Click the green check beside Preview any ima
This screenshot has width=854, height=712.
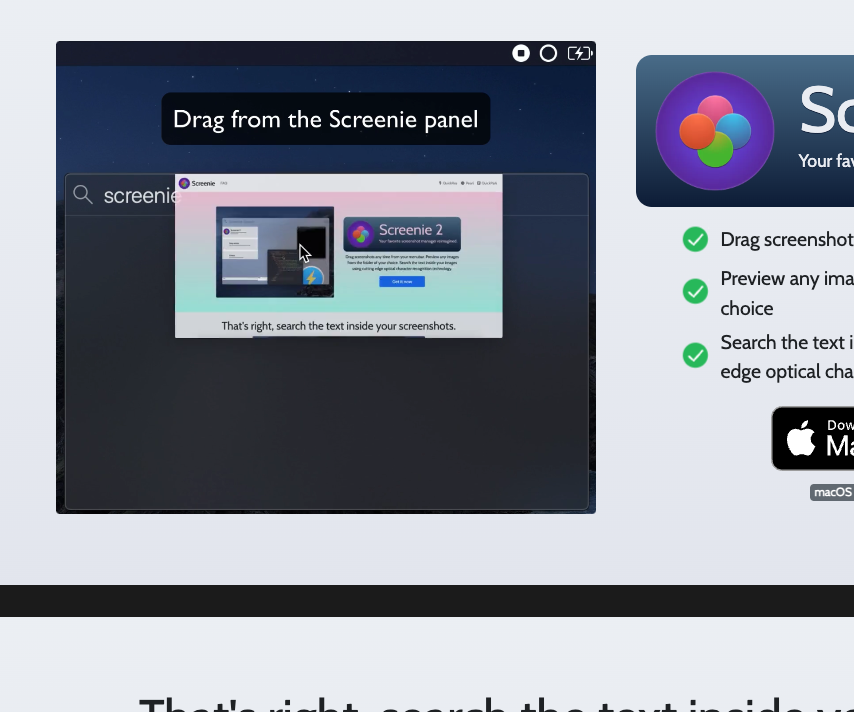coord(695,291)
